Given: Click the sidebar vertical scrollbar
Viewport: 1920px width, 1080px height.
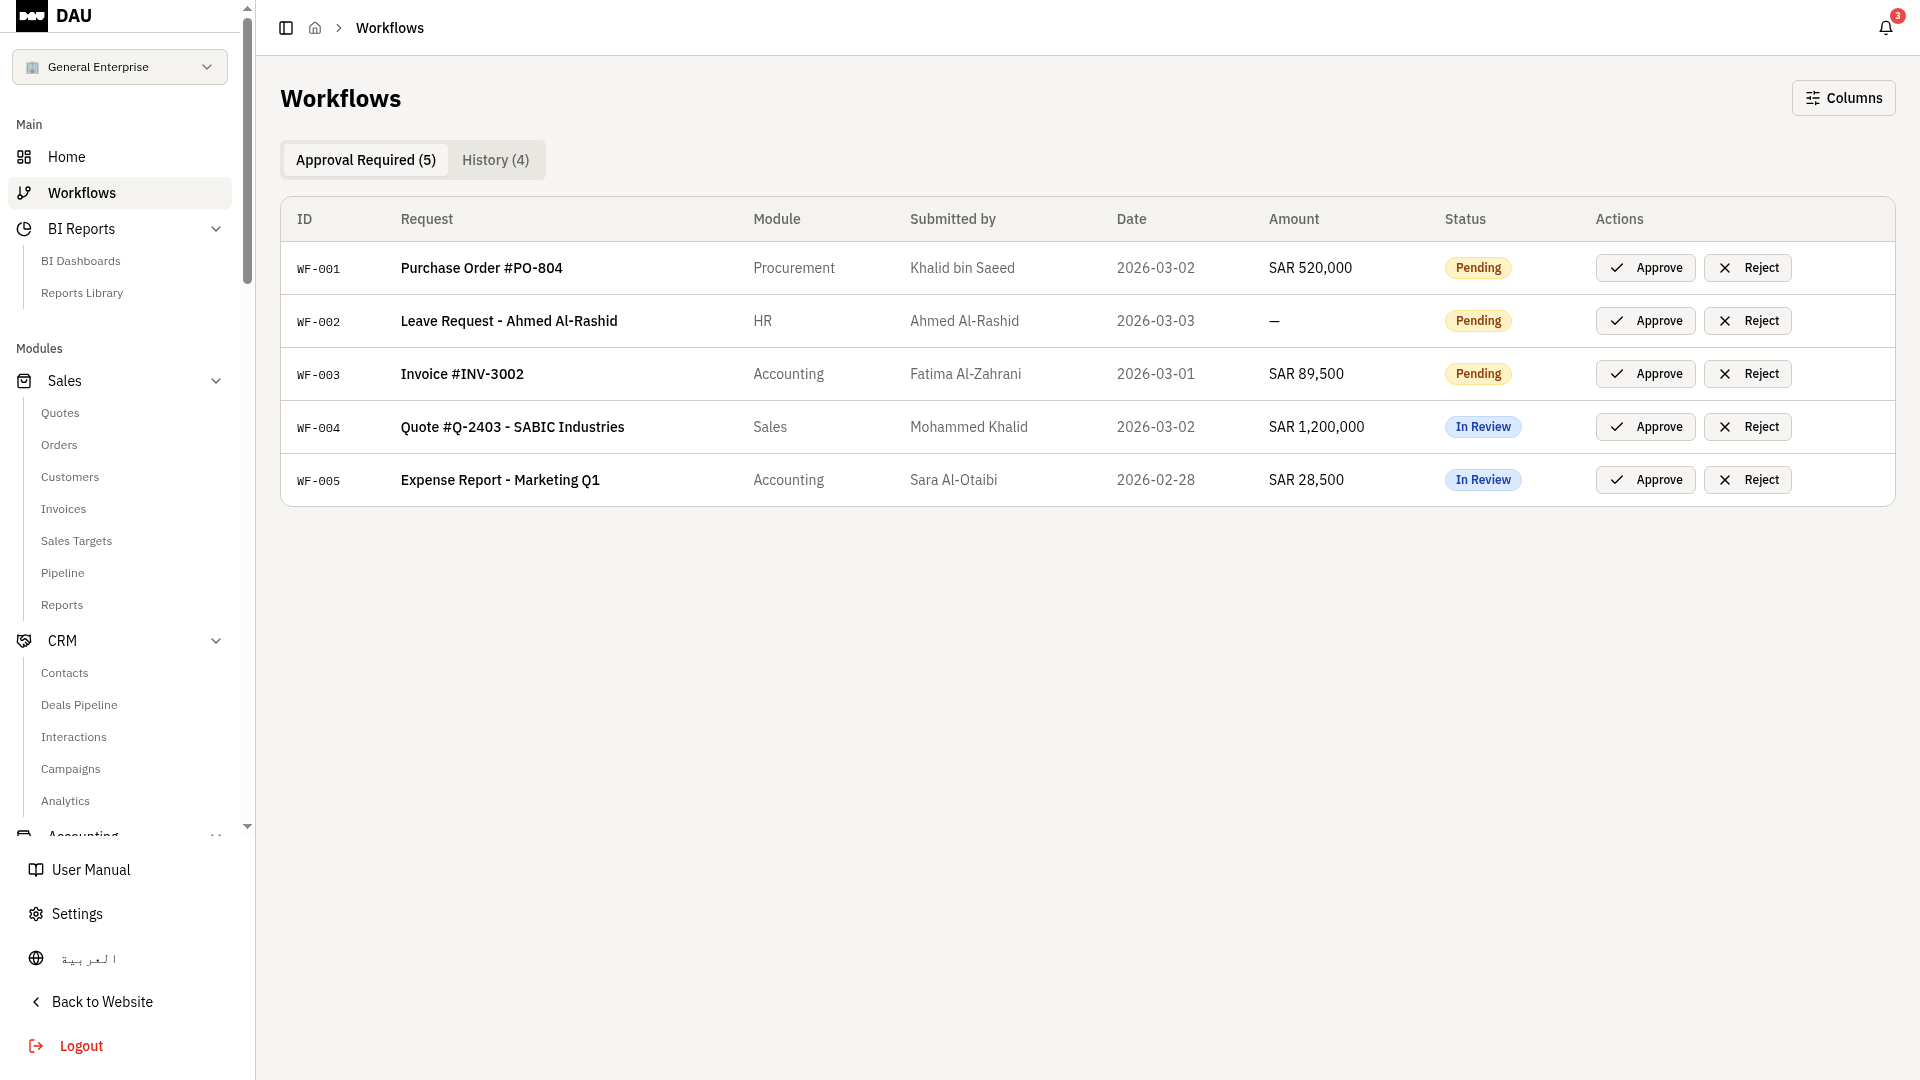Looking at the screenshot, I should (247, 150).
